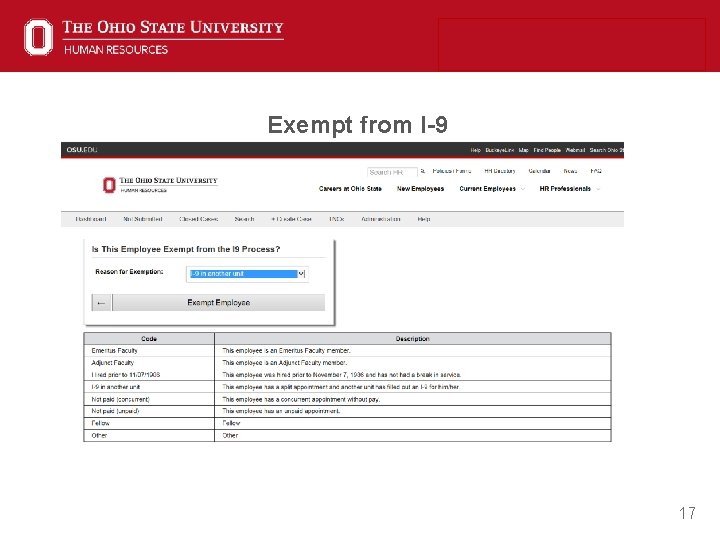
Task: Click the Code column header
Action: pos(149,339)
